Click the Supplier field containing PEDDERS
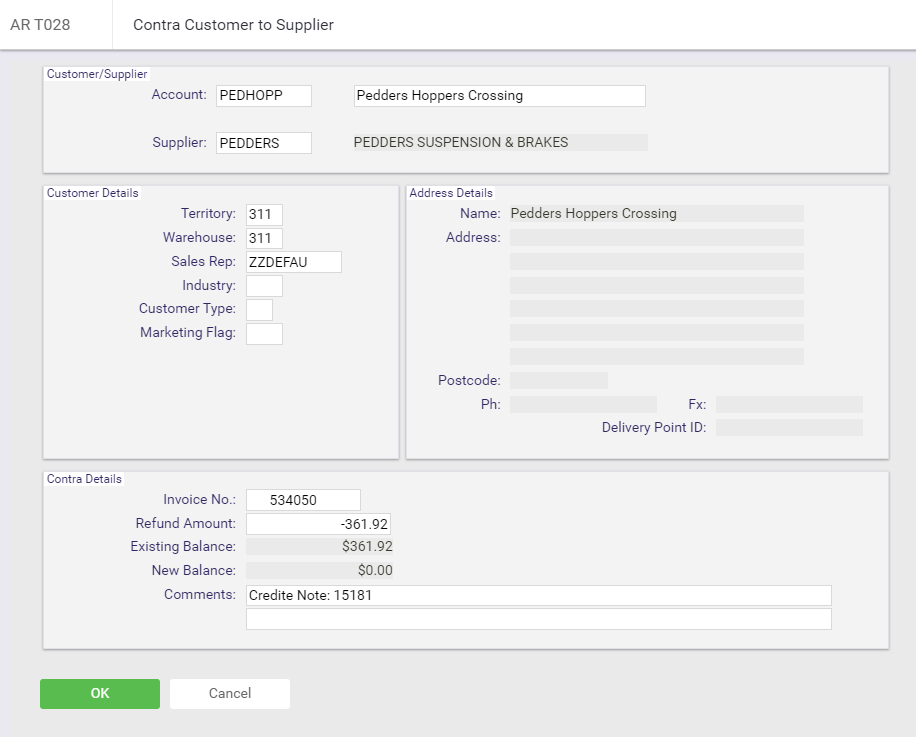916x737 pixels. click(263, 143)
